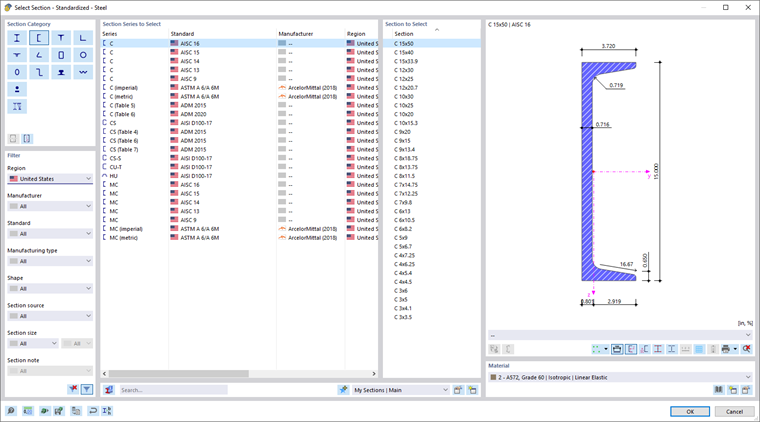Select the CS (Table 4) series row
The image size is (760, 422).
tap(239, 132)
